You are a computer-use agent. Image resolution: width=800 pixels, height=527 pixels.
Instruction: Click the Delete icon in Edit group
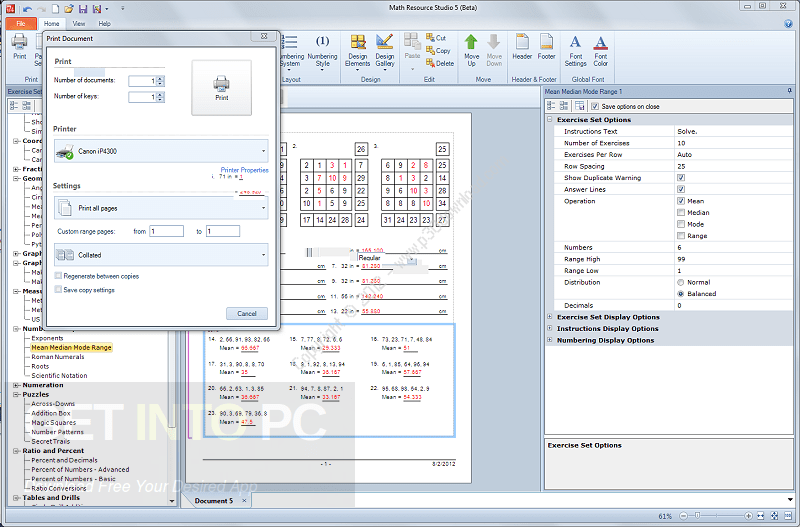pyautogui.click(x=430, y=63)
